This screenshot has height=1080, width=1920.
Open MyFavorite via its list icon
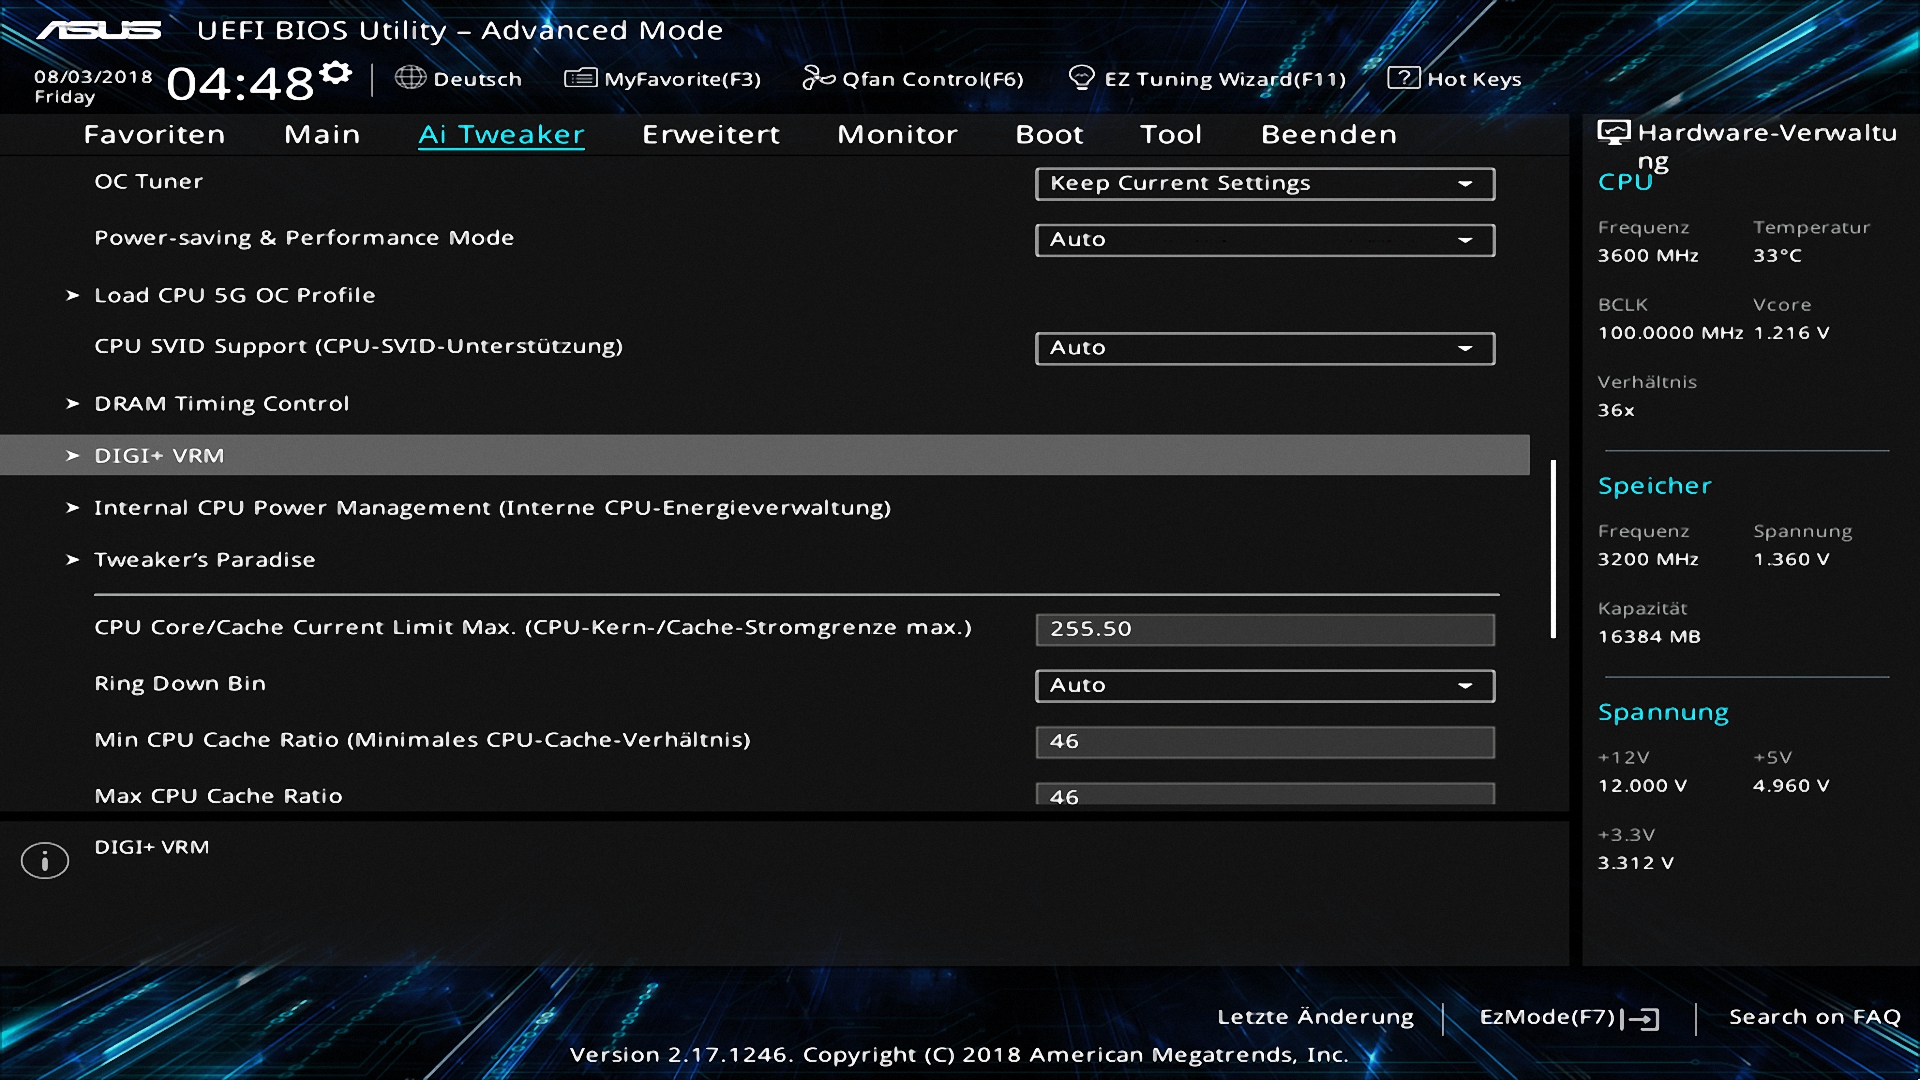coord(580,78)
